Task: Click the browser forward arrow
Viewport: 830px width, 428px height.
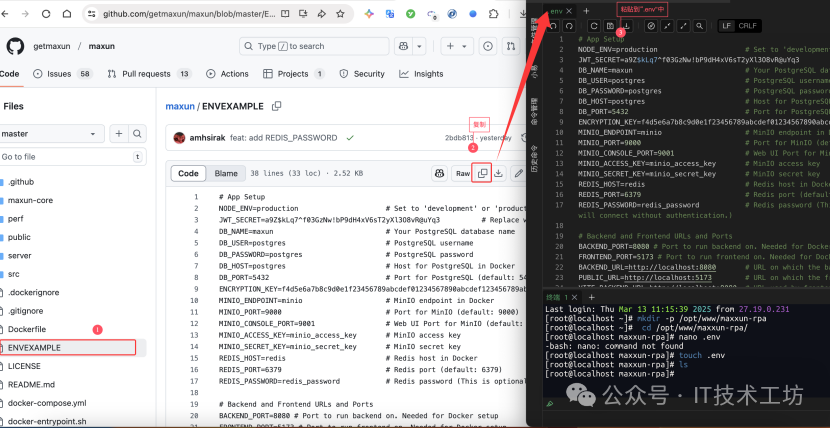Action: pos(25,14)
